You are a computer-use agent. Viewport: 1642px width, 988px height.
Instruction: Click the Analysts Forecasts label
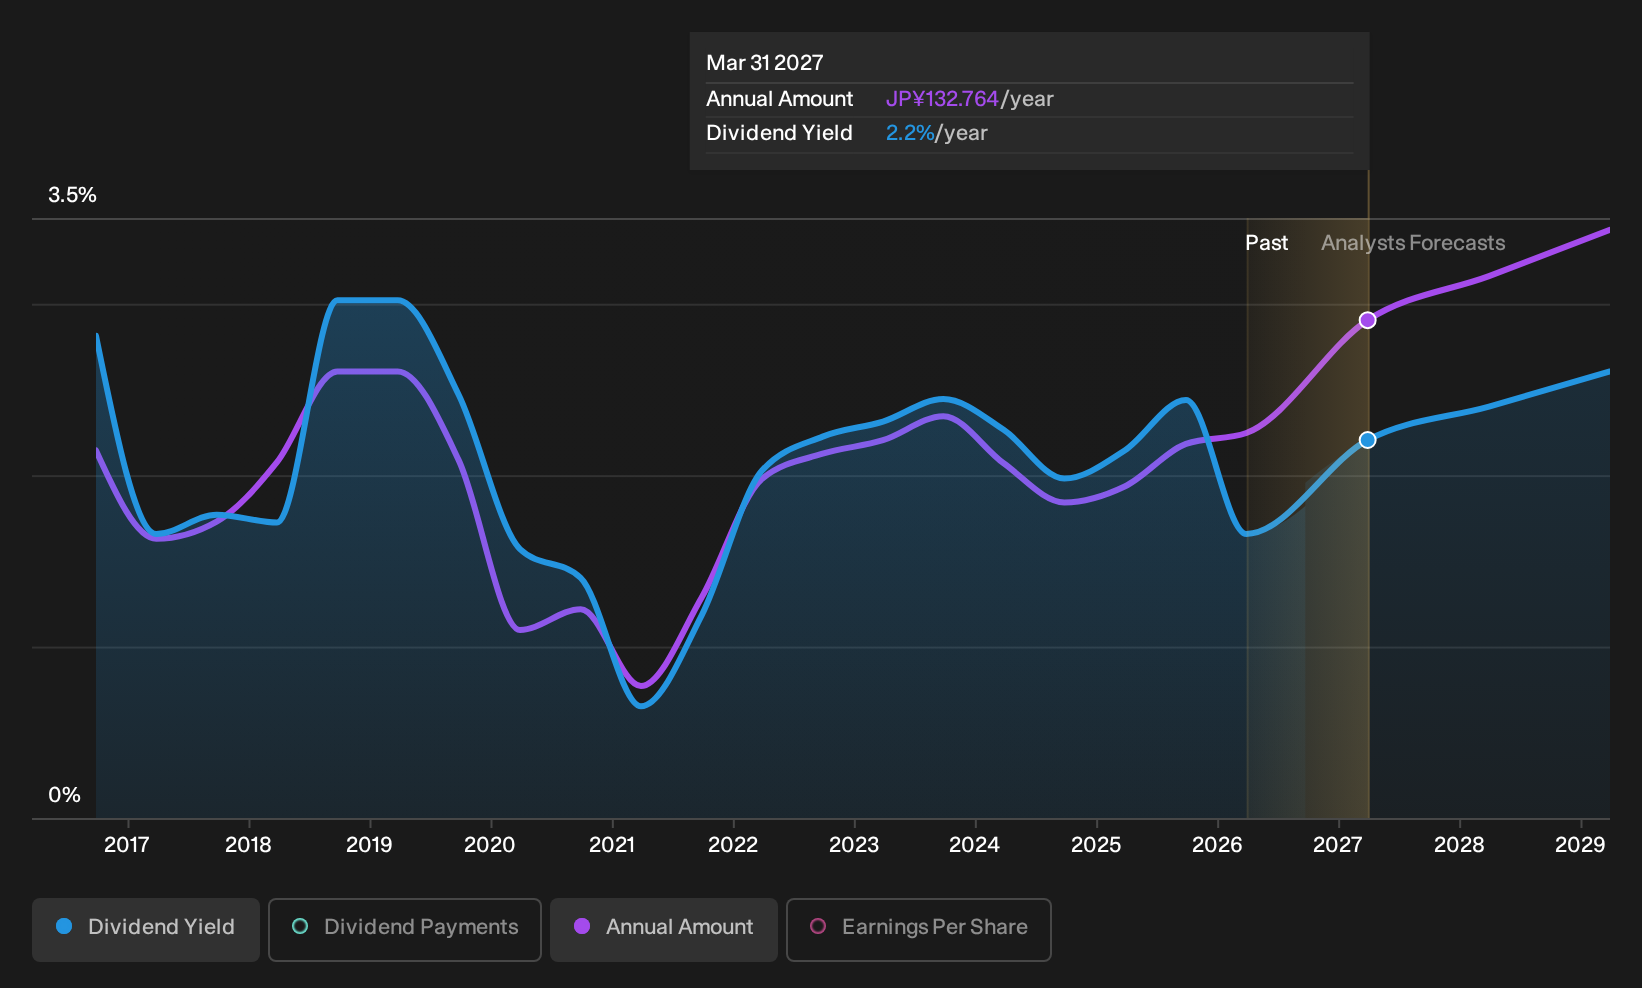tap(1413, 243)
